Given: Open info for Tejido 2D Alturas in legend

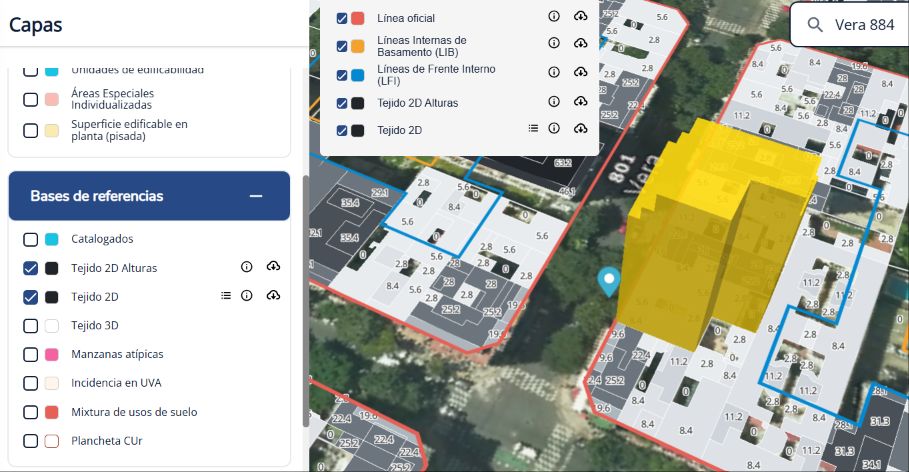Looking at the screenshot, I should tap(554, 101).
